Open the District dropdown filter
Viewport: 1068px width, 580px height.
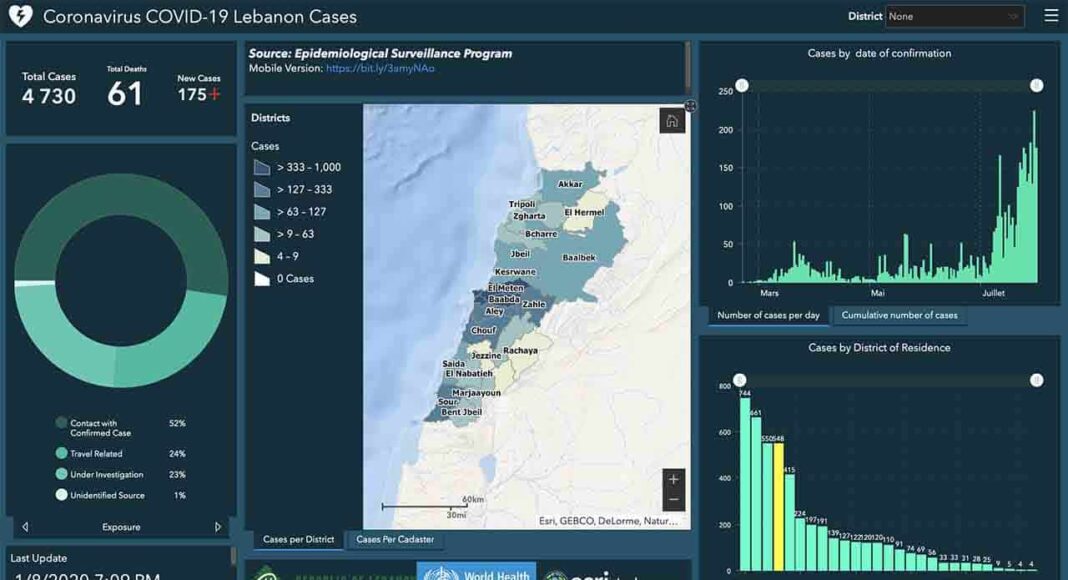[954, 16]
